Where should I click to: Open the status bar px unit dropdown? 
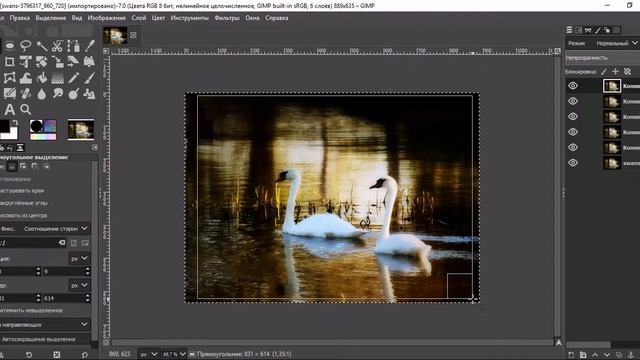coord(149,354)
